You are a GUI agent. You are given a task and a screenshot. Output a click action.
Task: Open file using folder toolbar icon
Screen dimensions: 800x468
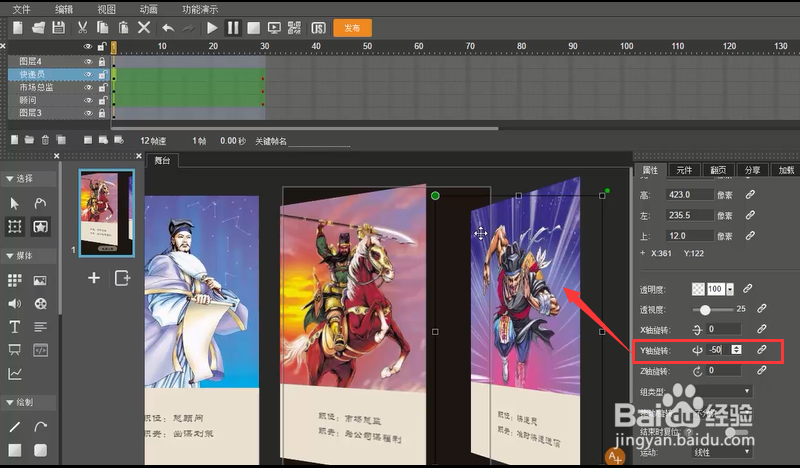coord(38,28)
